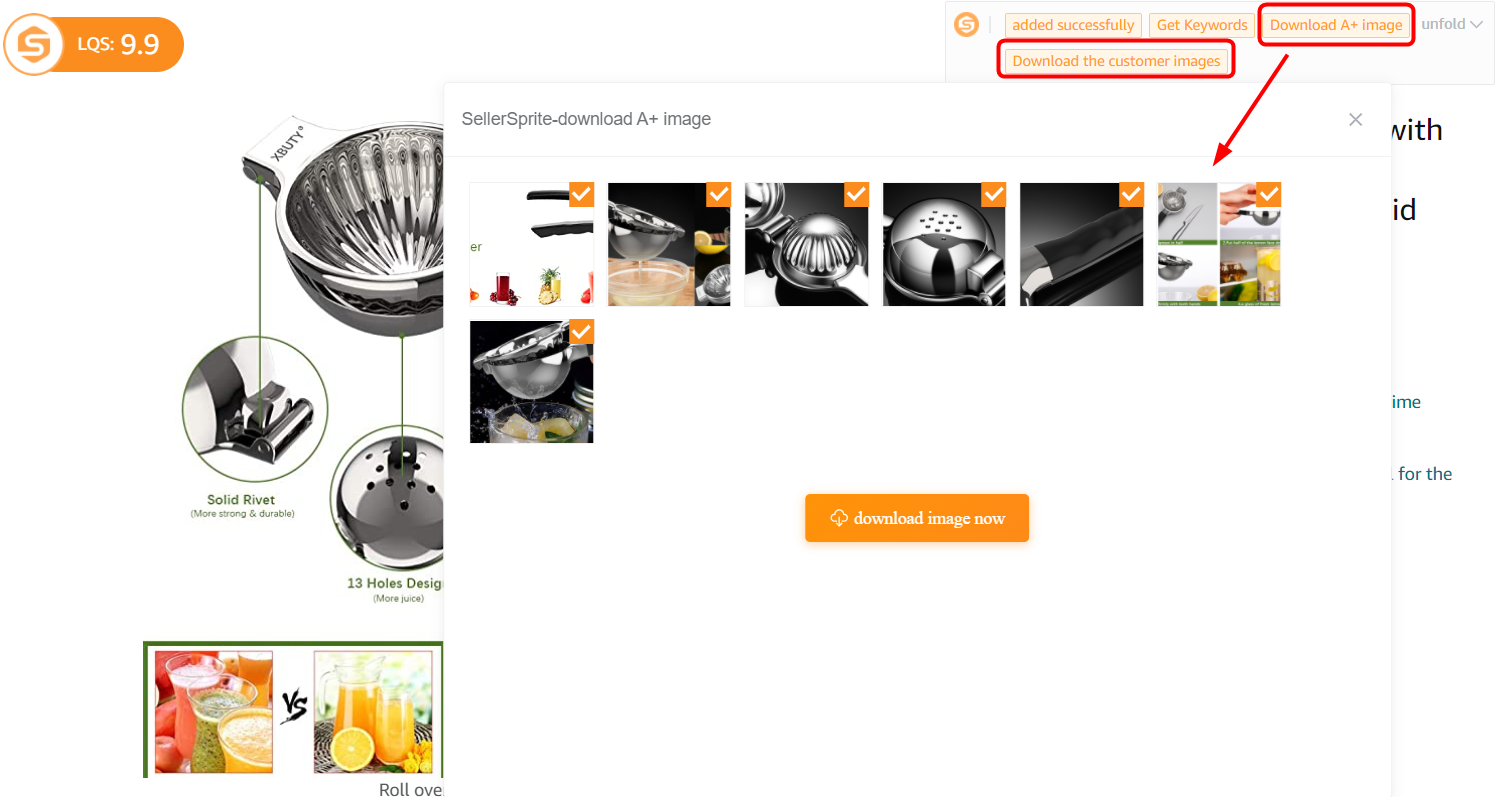Uncheck the lemon squeezer bowl image checkbox

pyautogui.click(x=718, y=194)
